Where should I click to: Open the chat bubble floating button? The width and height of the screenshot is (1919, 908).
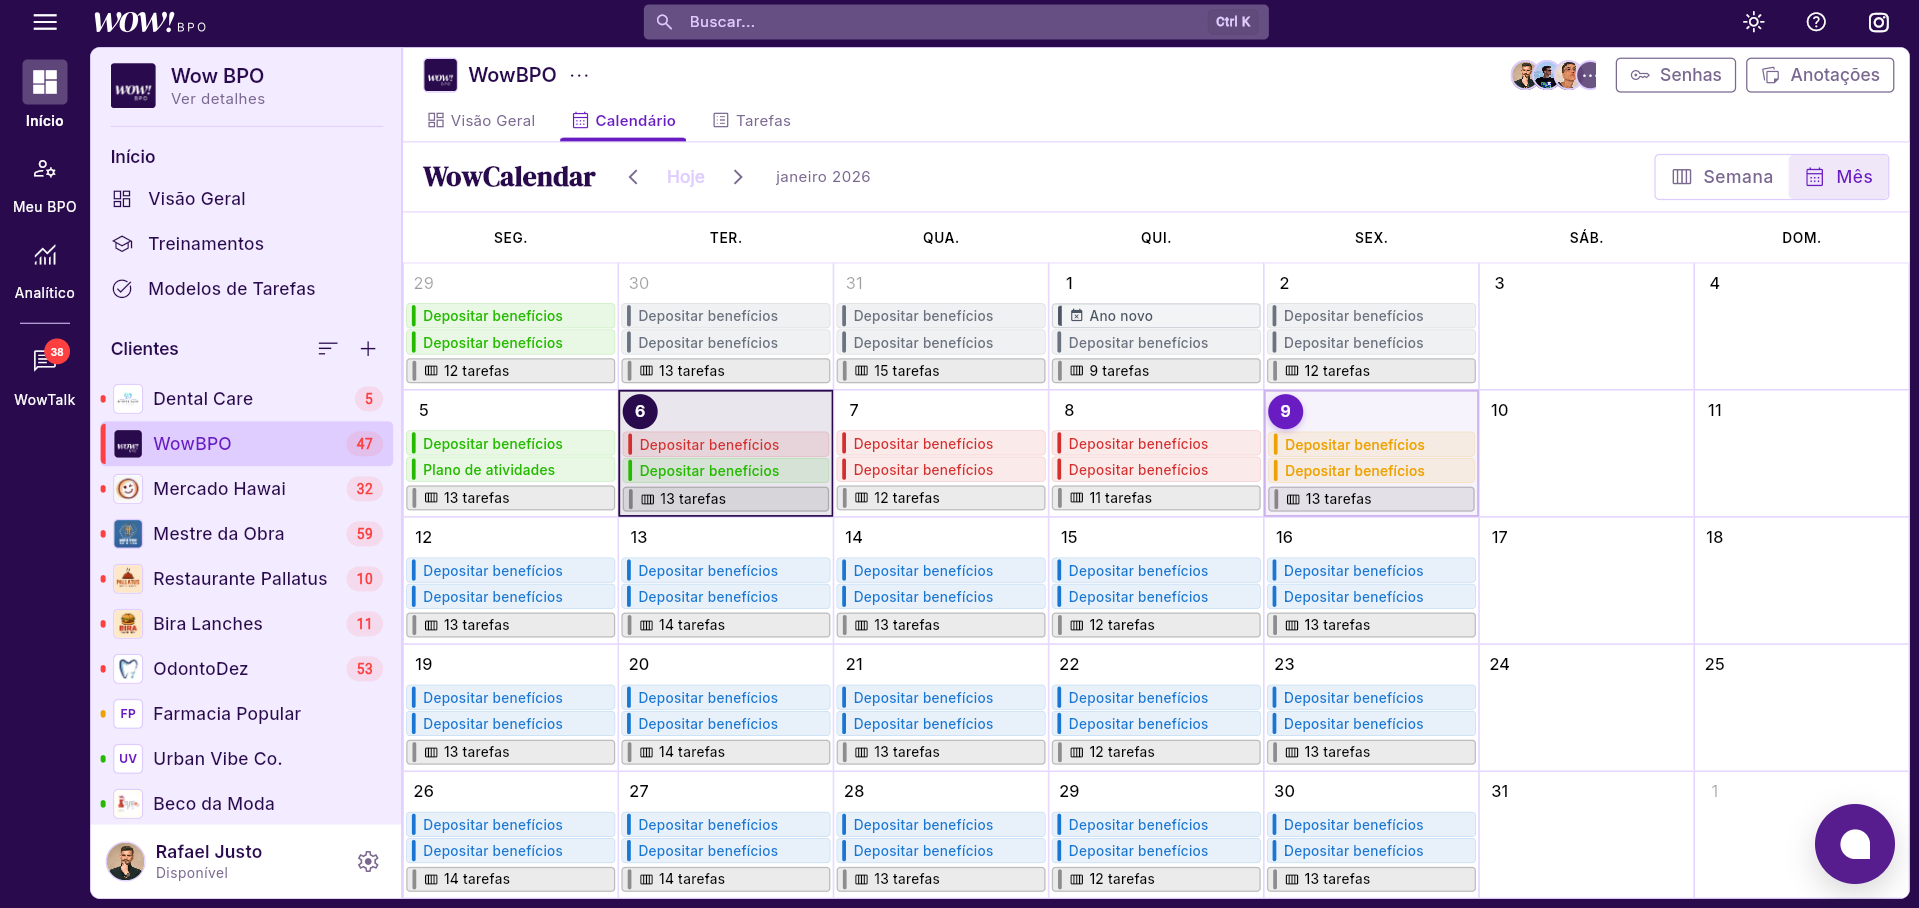tap(1854, 844)
